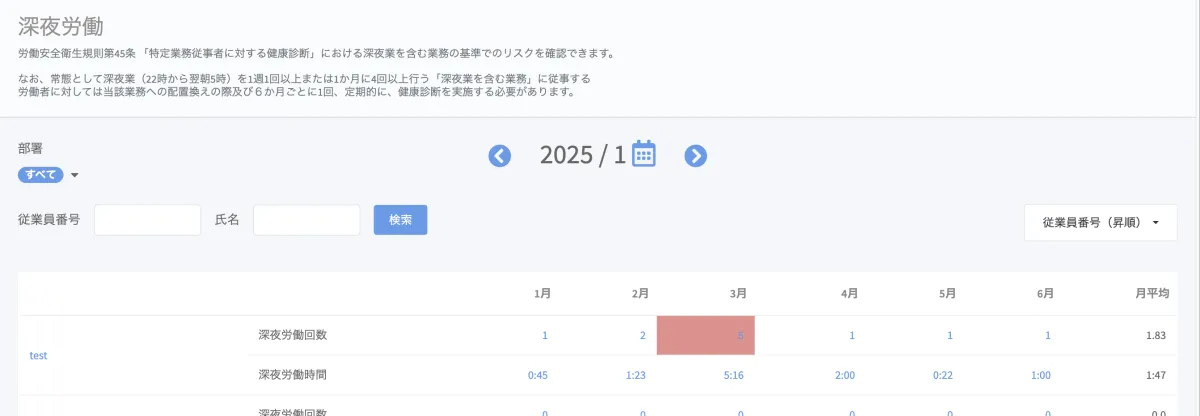
Task: Open the 従業員番号（昇順） sort dropdown
Action: pos(1100,222)
